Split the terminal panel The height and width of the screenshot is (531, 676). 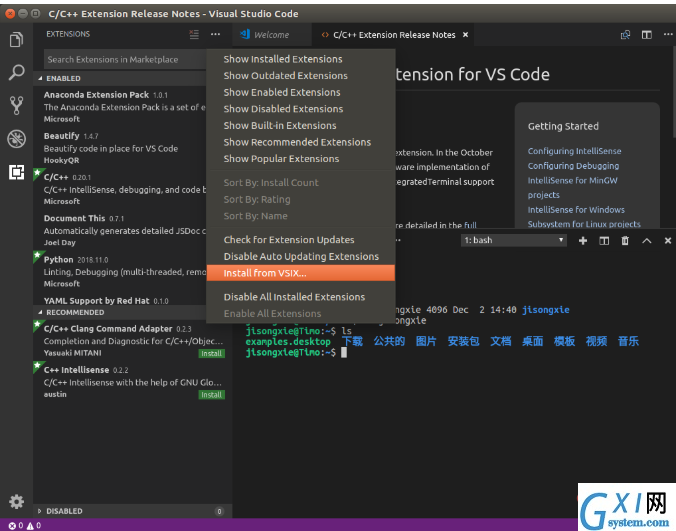[604, 241]
